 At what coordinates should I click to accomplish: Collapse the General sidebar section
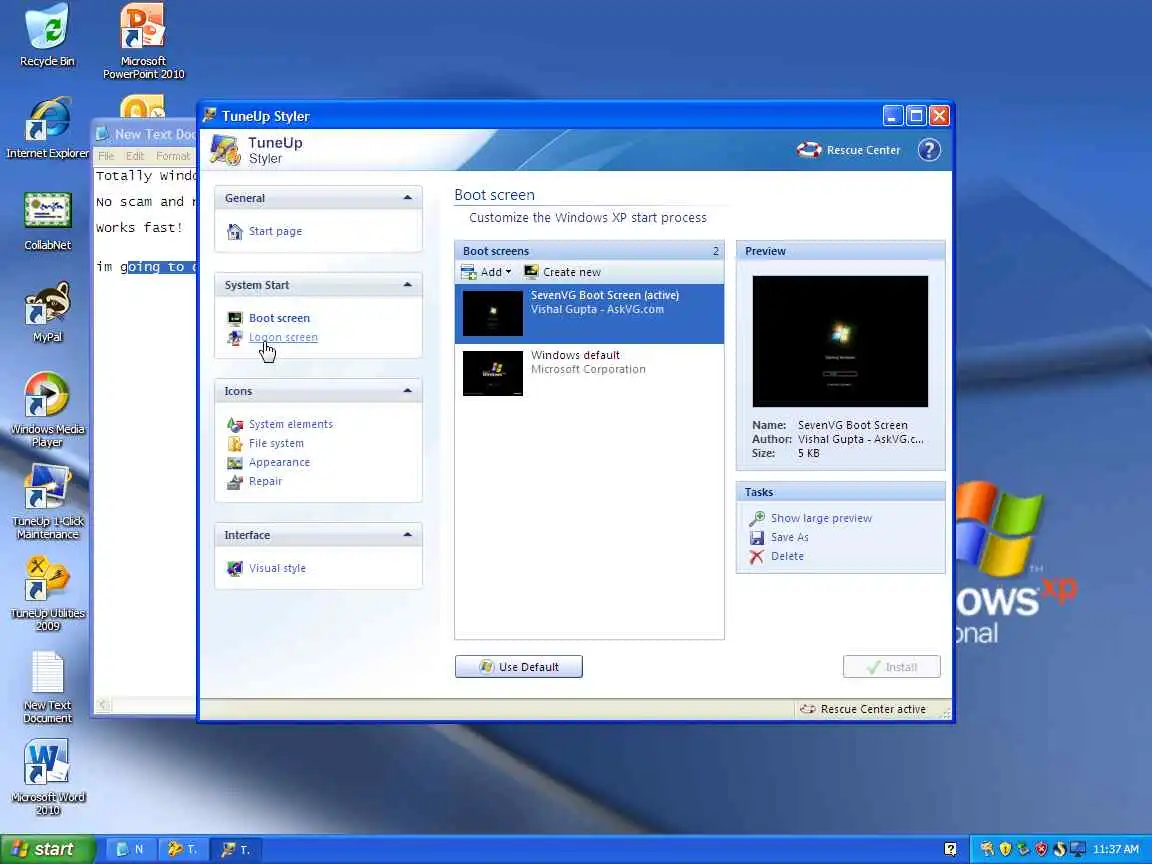[x=407, y=198]
